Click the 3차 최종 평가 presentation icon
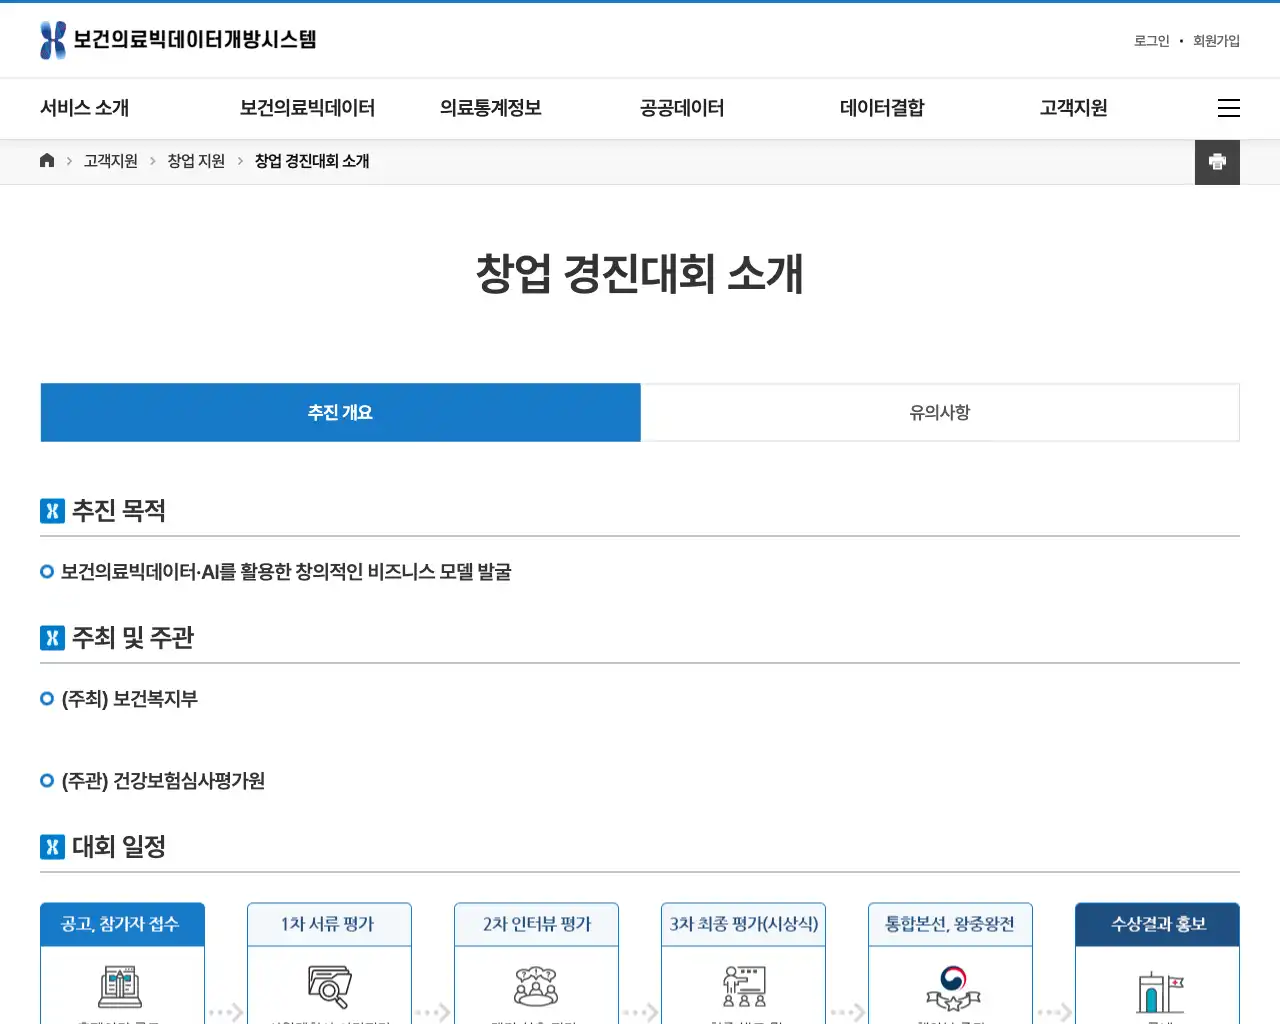Image resolution: width=1280 pixels, height=1024 pixels. coord(744,986)
